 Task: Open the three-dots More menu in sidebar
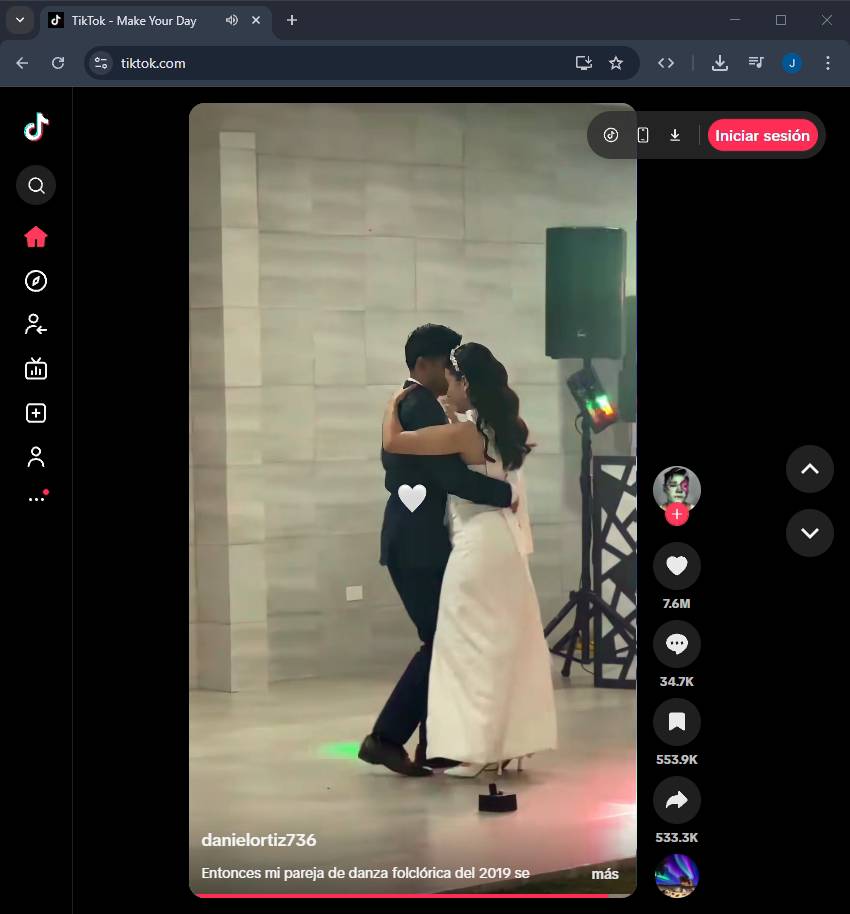36,498
